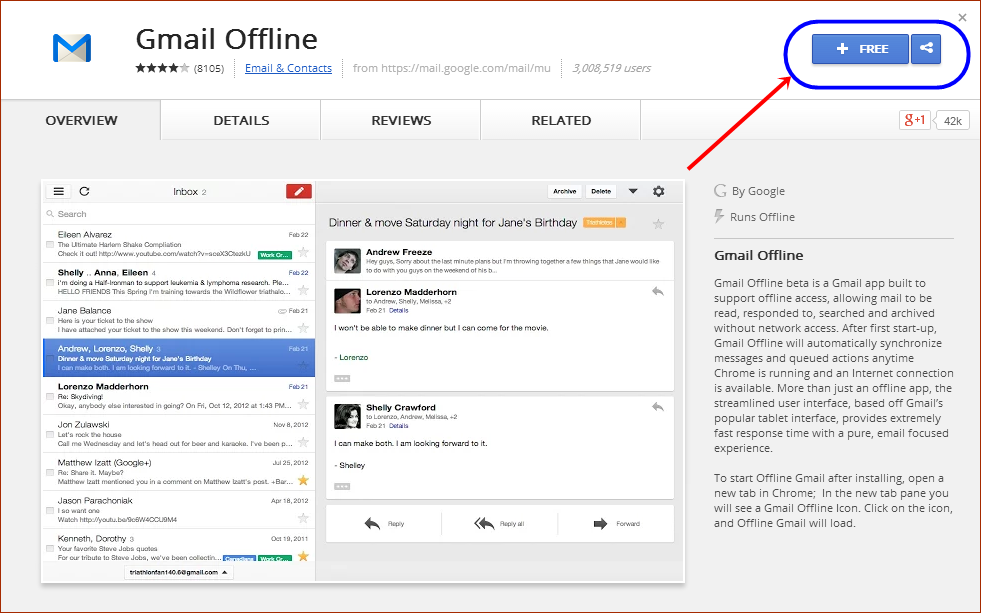Image resolution: width=981 pixels, height=613 pixels.
Task: Click the red compose pencil button
Action: pyautogui.click(x=299, y=191)
